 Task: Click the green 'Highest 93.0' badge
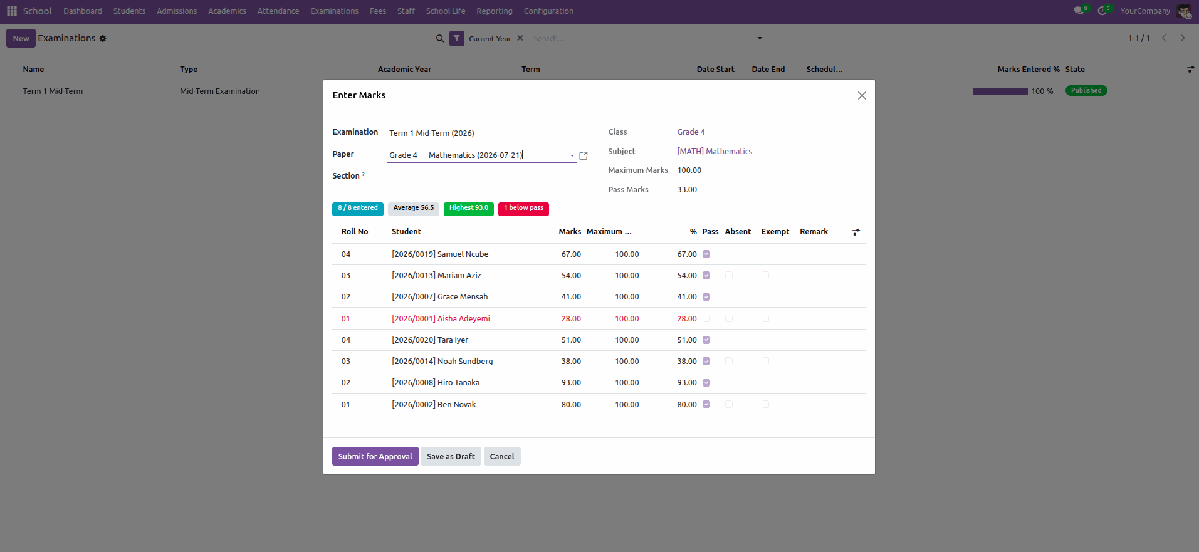pyautogui.click(x=469, y=208)
